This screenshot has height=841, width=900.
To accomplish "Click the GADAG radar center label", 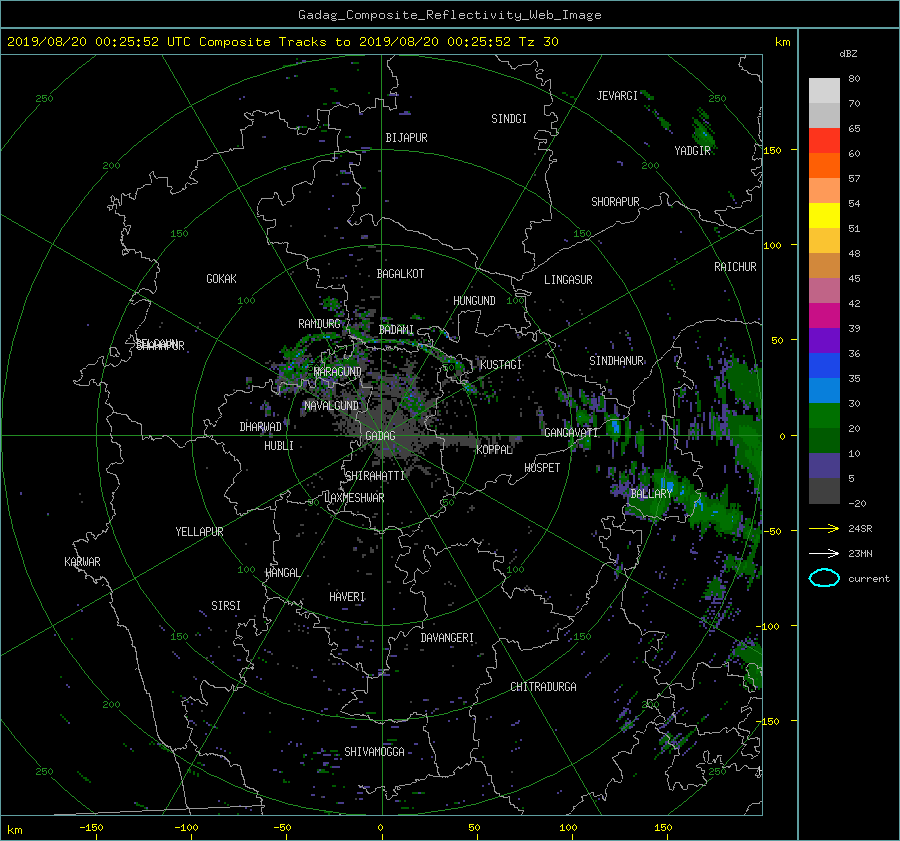I will tap(380, 436).
